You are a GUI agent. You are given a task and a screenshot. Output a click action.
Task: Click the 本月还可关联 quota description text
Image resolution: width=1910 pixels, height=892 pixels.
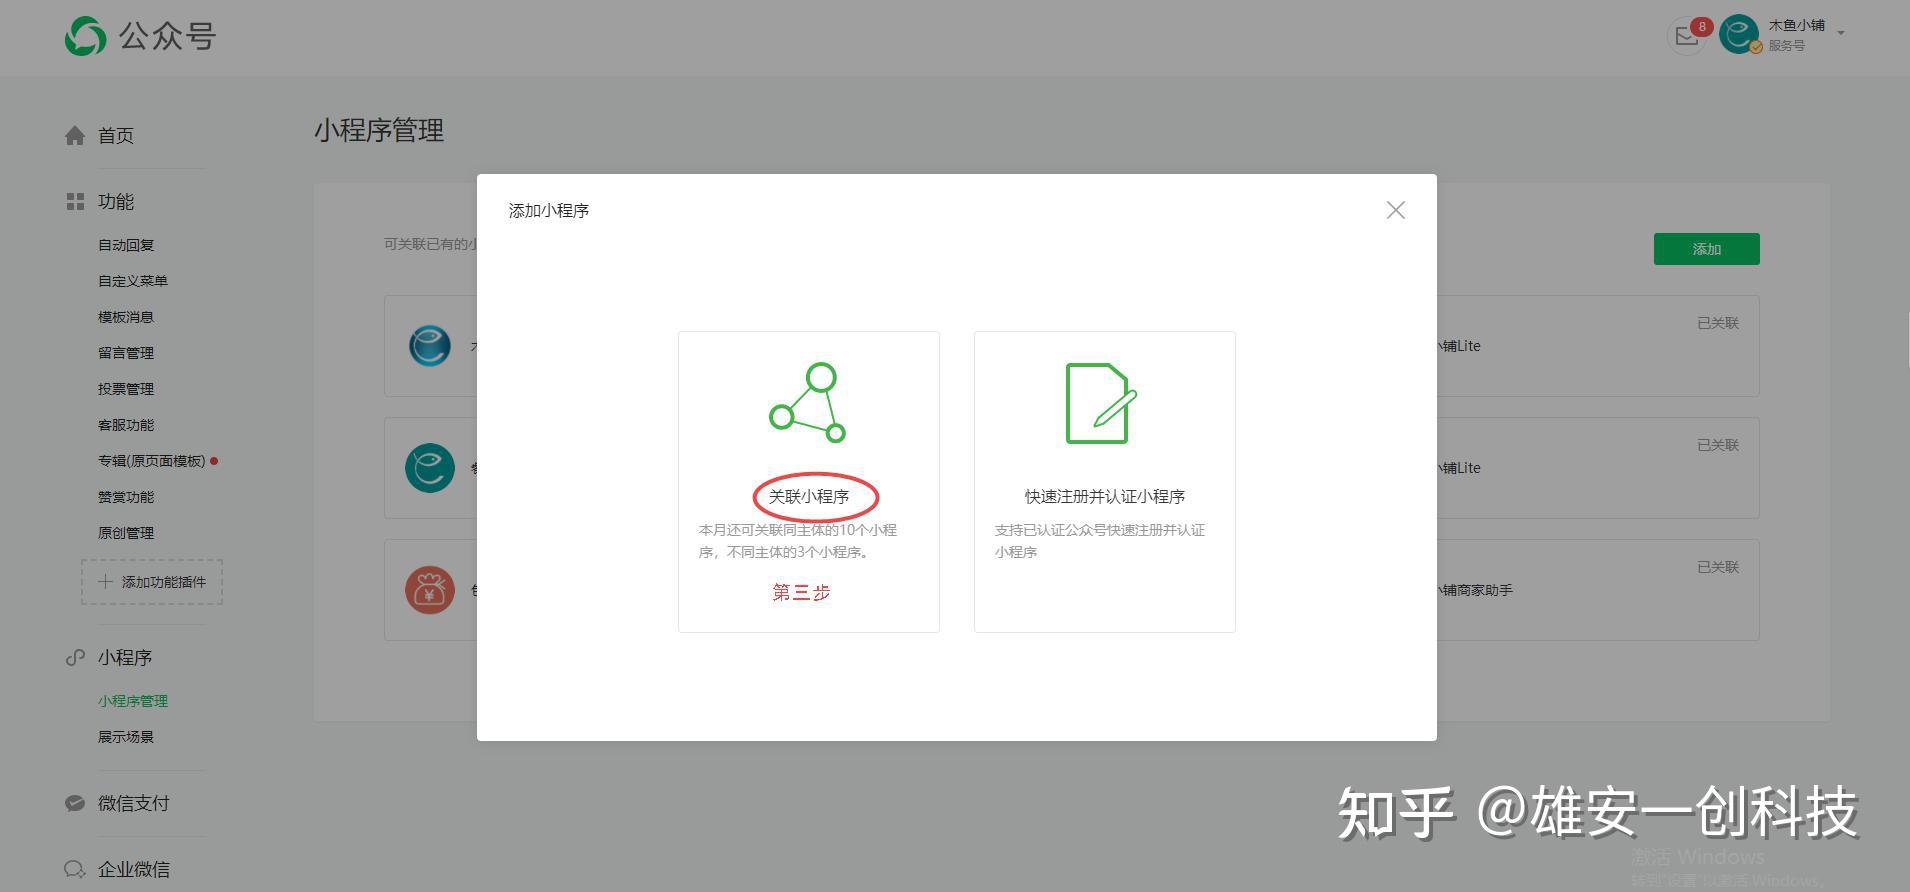tap(798, 541)
